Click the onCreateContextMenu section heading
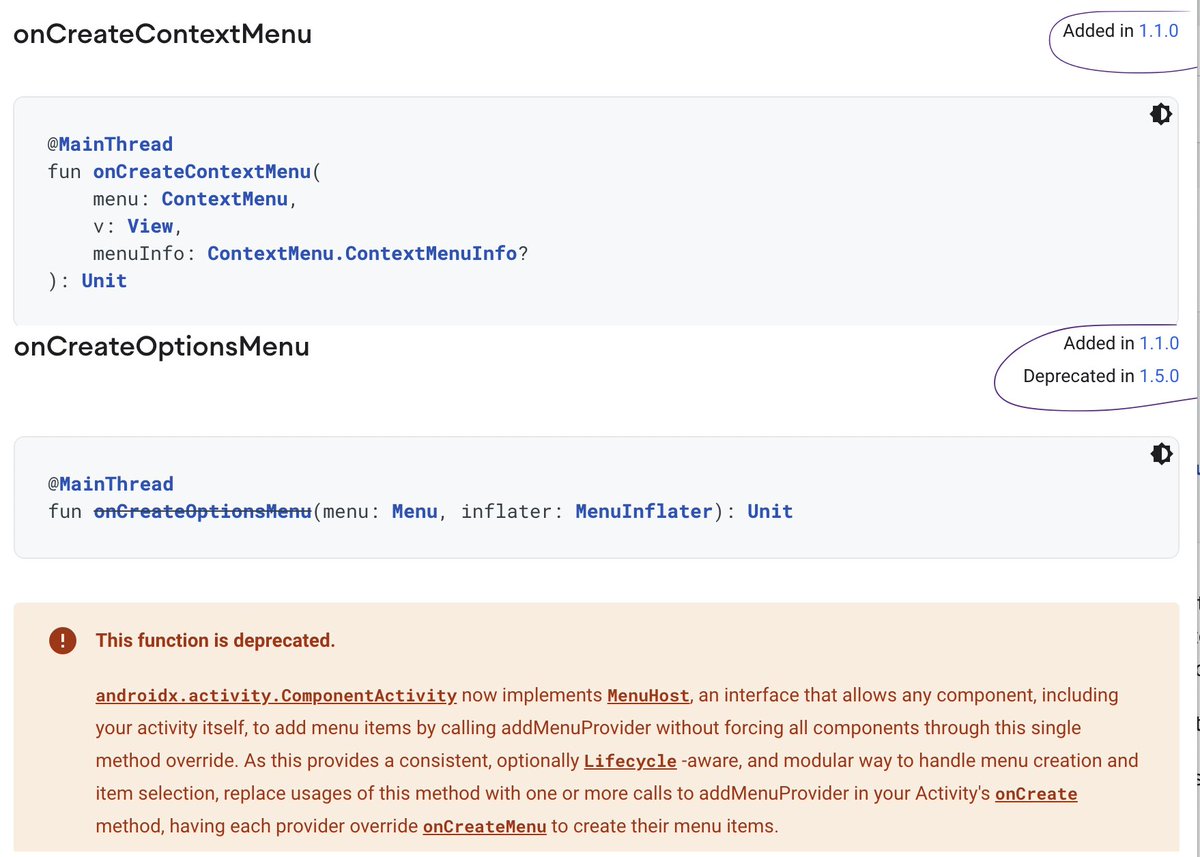This screenshot has height=857, width=1200. click(x=162, y=34)
